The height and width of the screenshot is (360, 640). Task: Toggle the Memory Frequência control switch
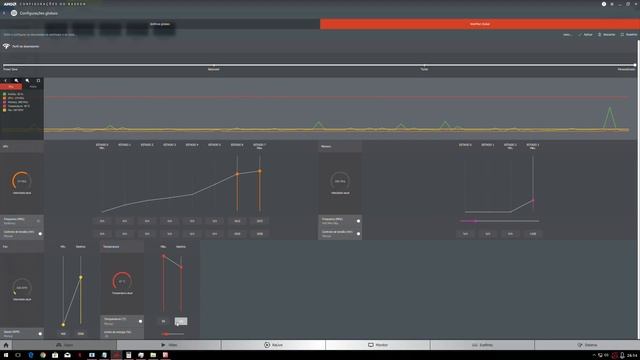(358, 221)
